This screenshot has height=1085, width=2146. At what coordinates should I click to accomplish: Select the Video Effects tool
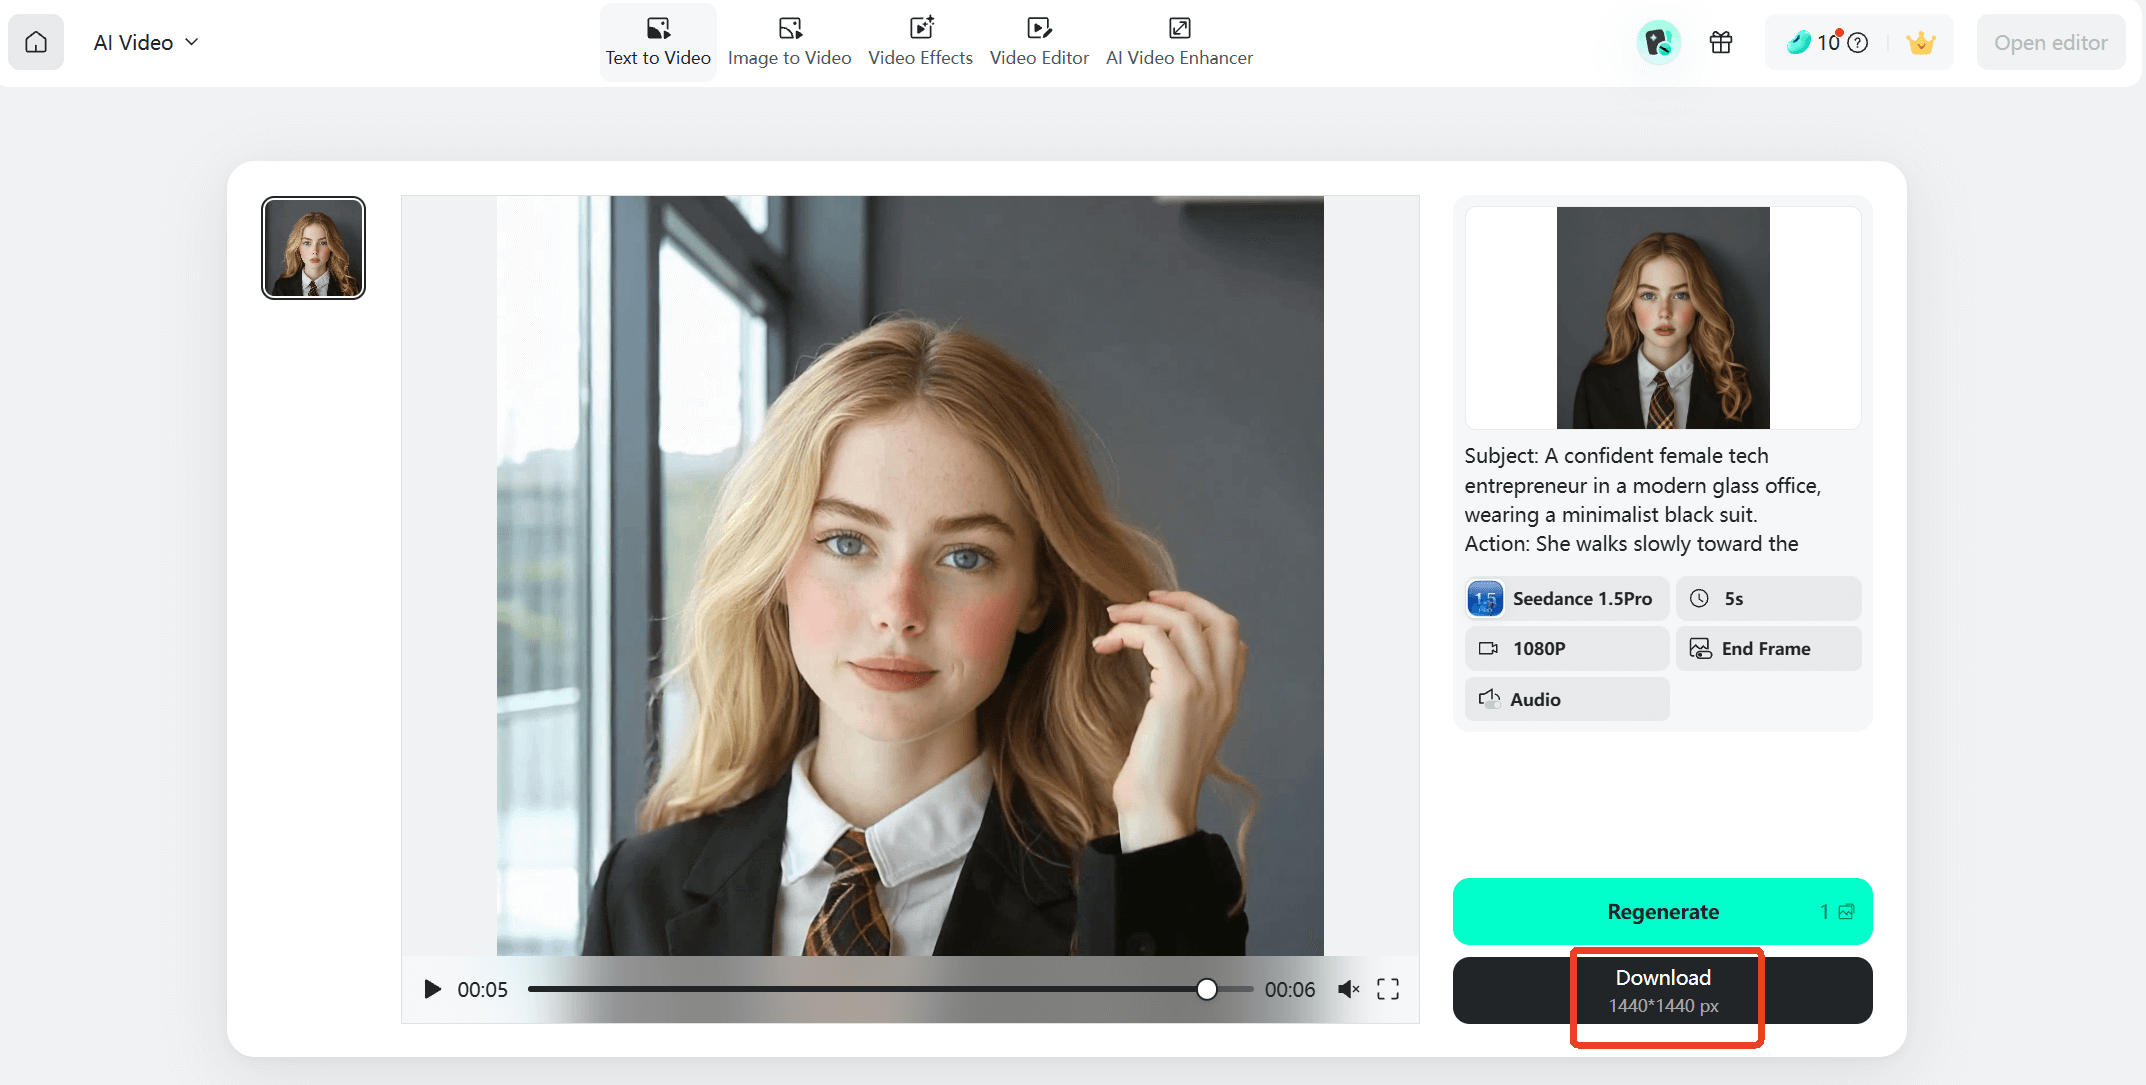[x=919, y=41]
